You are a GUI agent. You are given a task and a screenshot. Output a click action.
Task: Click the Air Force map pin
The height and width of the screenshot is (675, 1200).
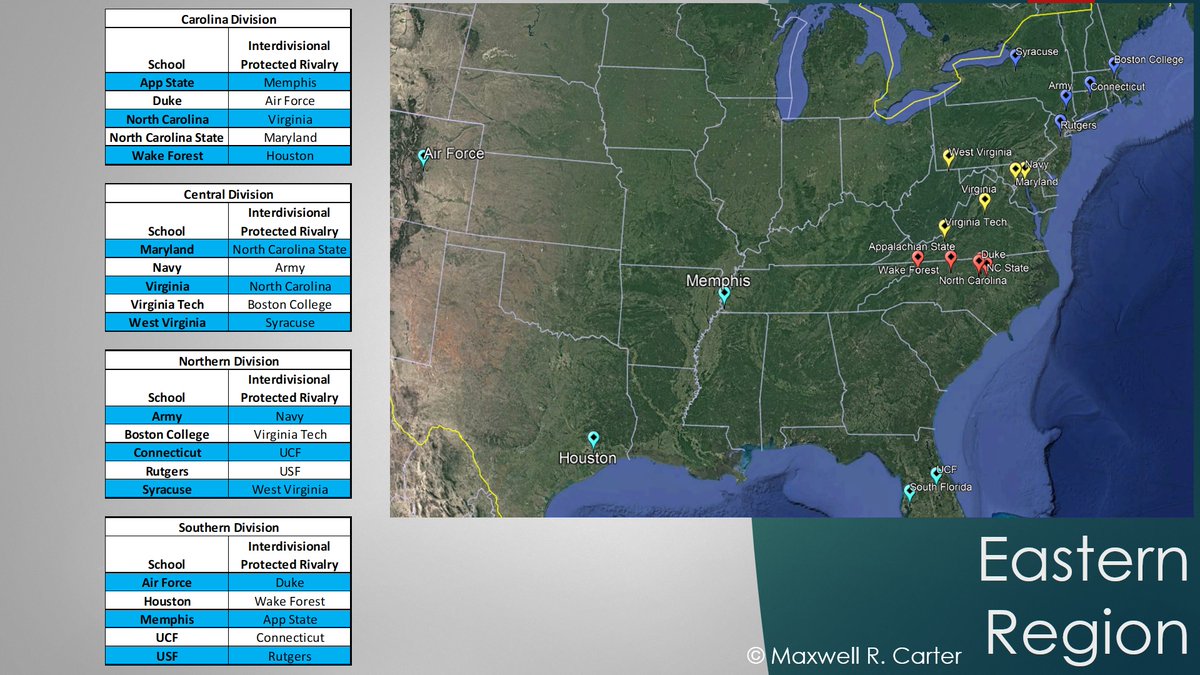tap(422, 157)
